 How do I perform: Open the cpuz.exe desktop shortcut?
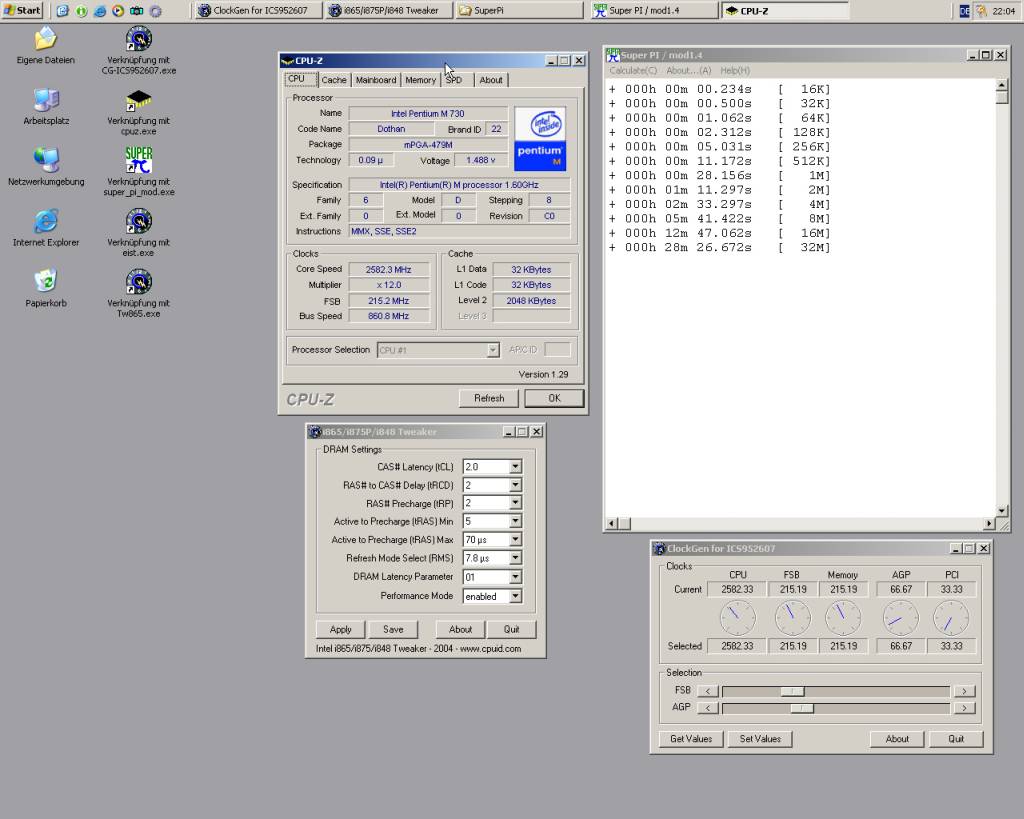[x=139, y=101]
